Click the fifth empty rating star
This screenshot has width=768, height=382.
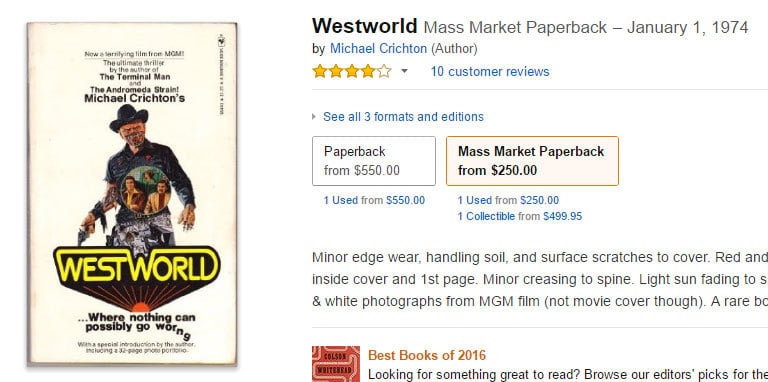click(x=384, y=72)
